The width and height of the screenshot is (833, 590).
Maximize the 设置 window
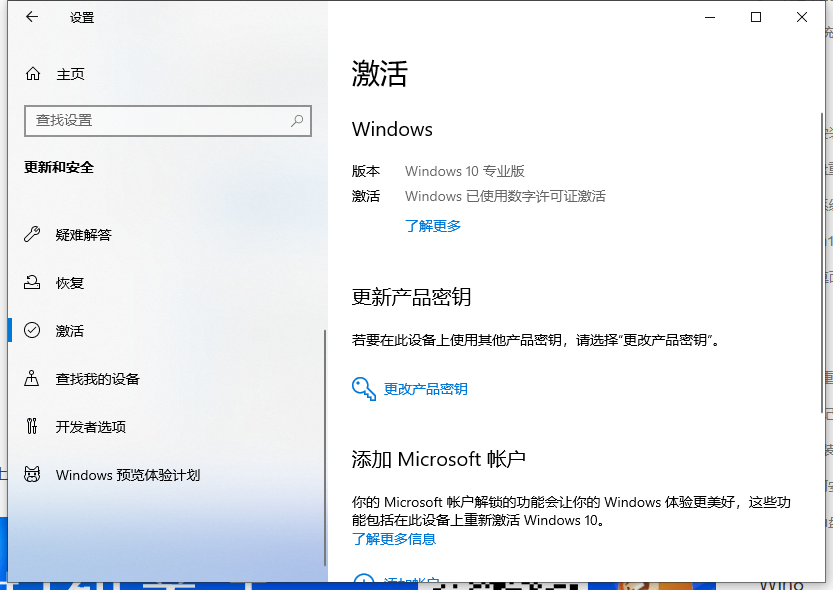[x=756, y=17]
